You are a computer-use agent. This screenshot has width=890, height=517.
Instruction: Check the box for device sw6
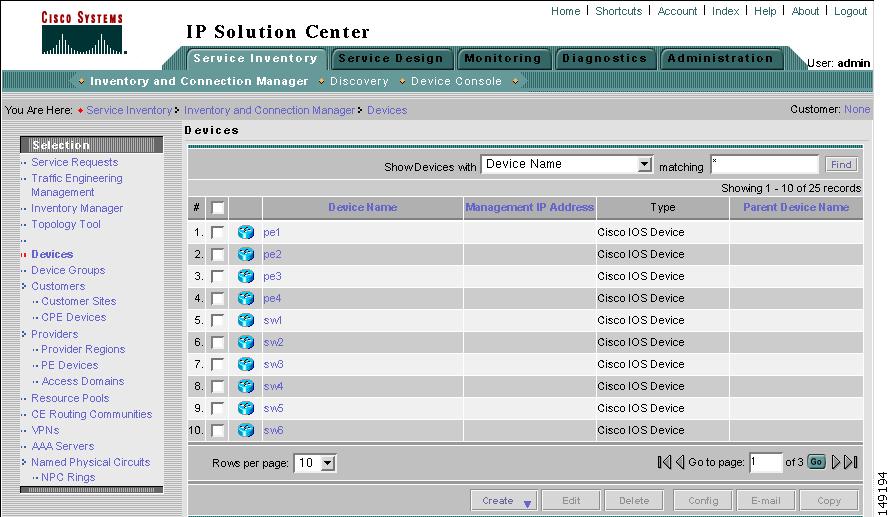tap(217, 430)
